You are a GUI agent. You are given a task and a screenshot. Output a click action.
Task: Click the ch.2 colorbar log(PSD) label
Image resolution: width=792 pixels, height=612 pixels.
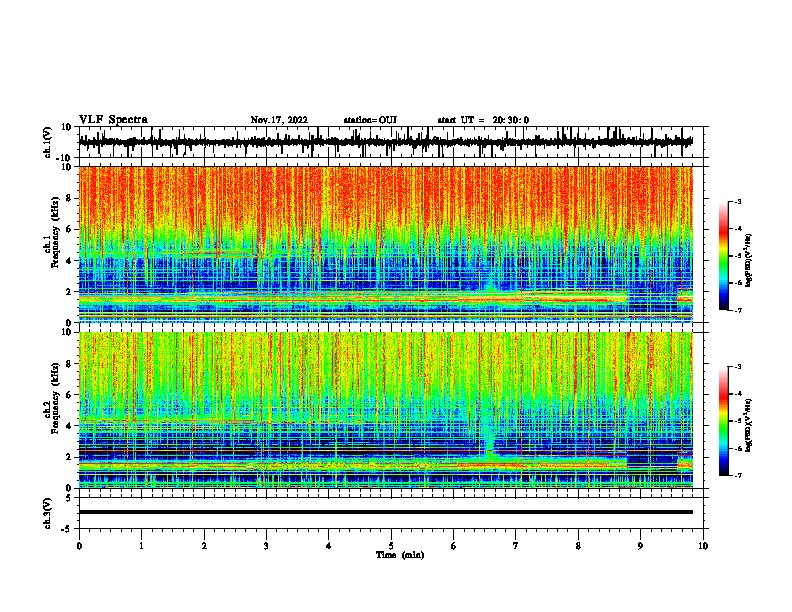click(x=749, y=425)
